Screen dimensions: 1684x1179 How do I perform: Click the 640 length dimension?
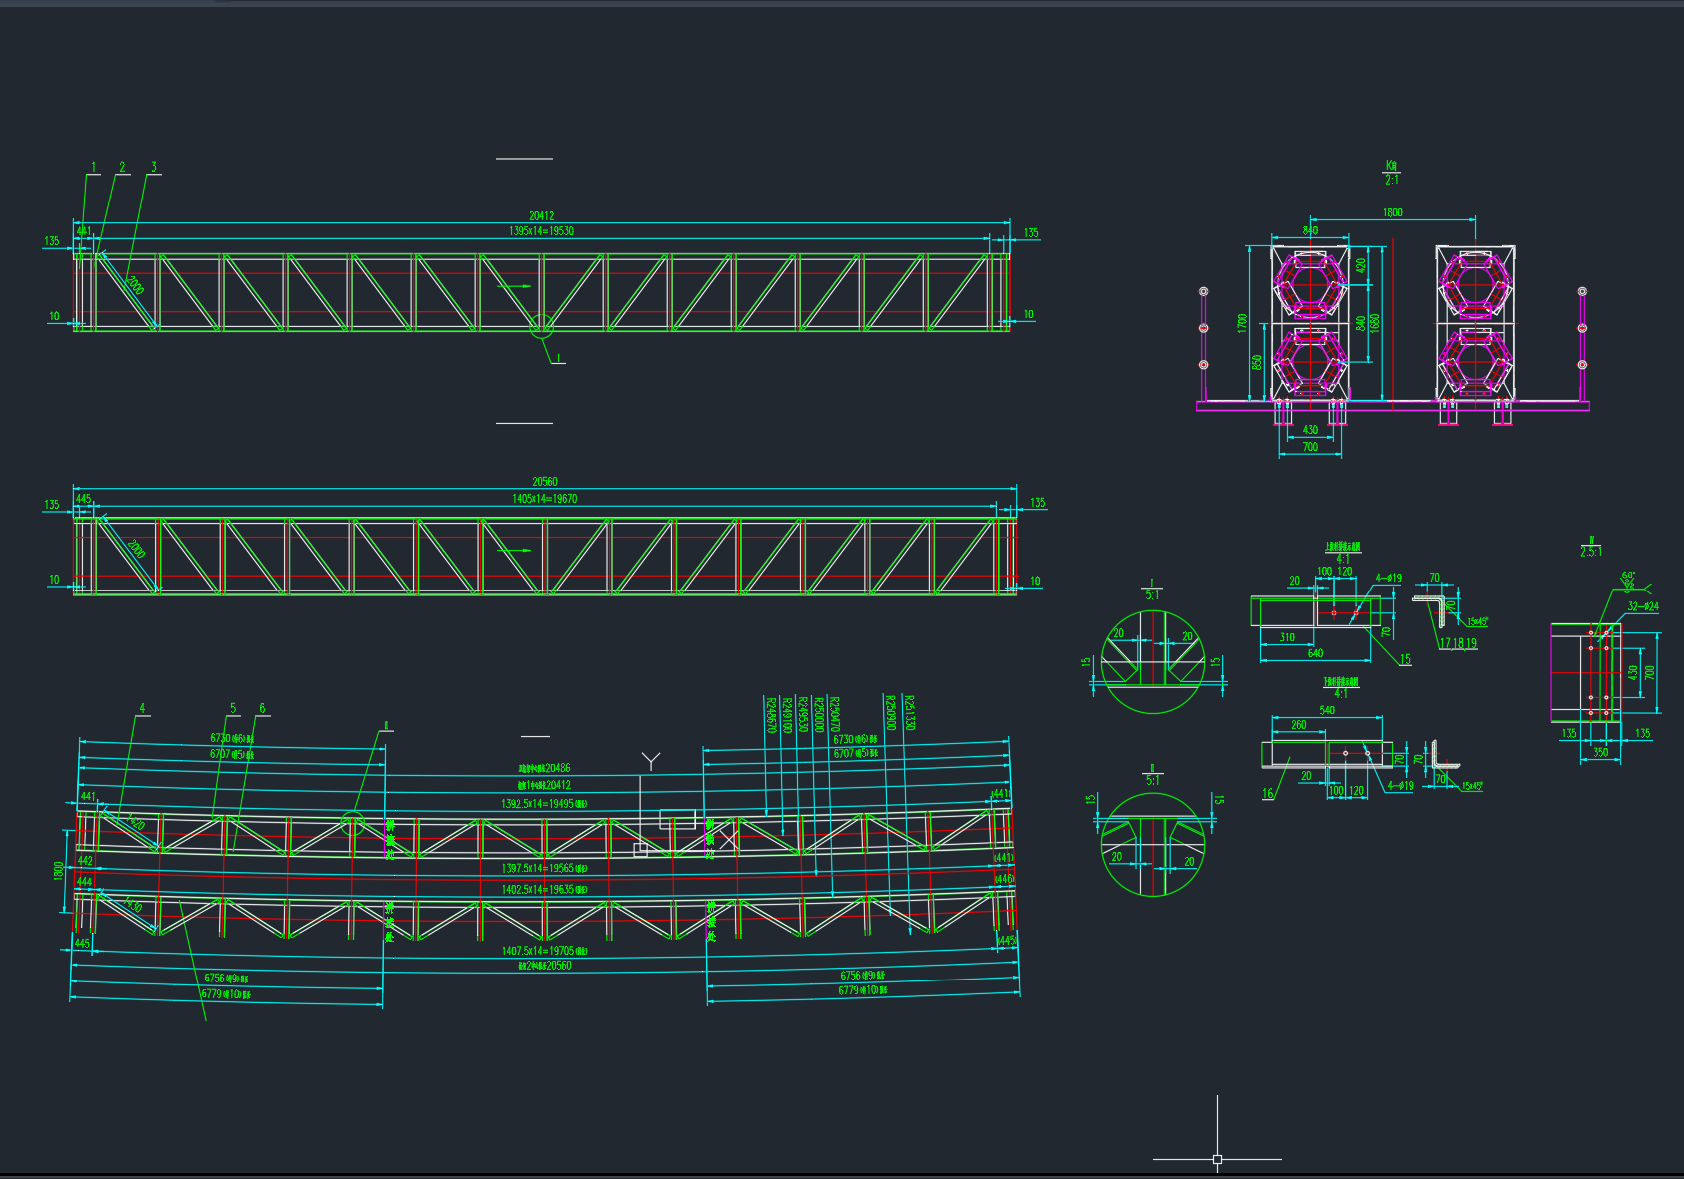[1315, 653]
